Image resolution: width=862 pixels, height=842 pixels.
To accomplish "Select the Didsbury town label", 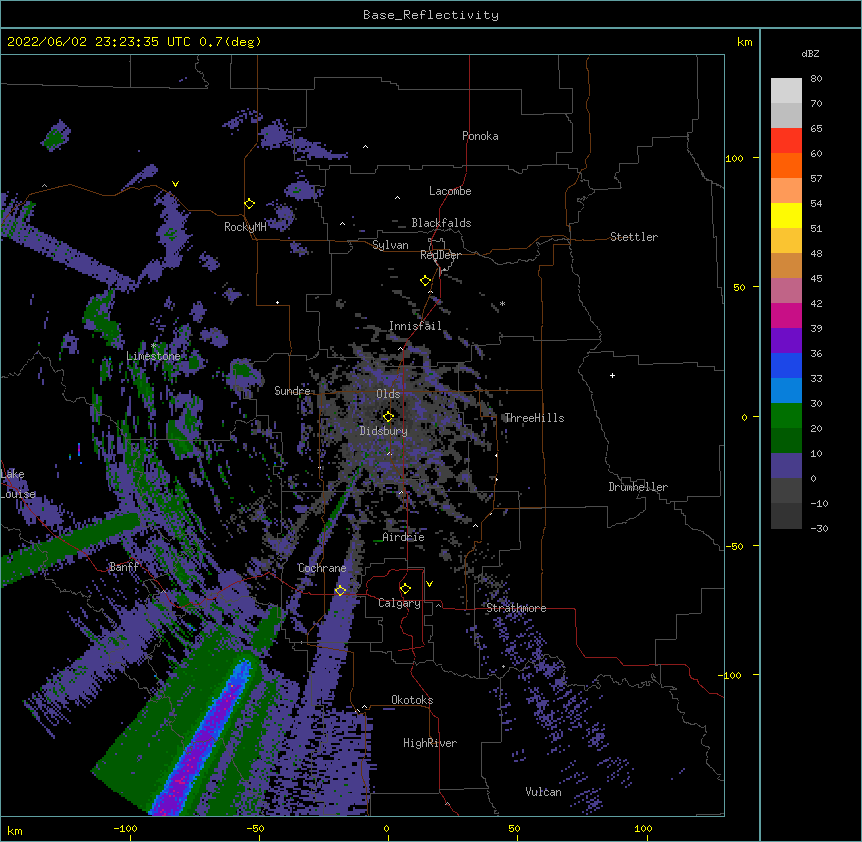I will (384, 431).
